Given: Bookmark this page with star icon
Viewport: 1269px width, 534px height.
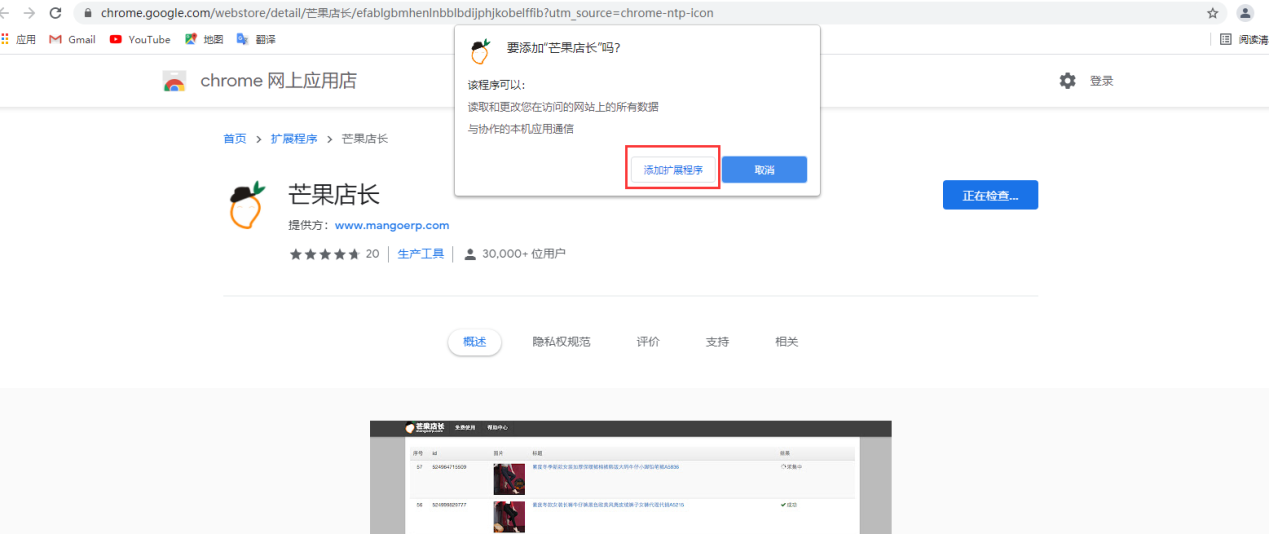Looking at the screenshot, I should coord(1212,13).
